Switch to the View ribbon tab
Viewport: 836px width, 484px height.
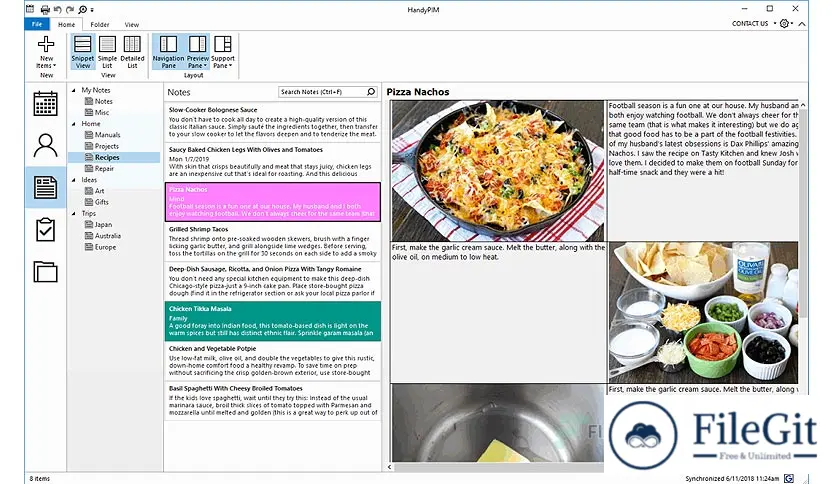132,25
